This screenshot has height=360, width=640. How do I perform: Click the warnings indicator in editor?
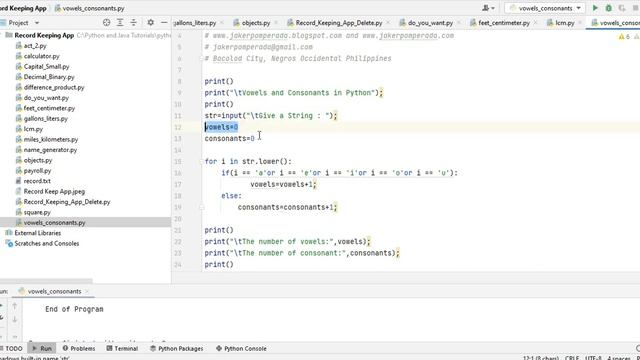[x=624, y=37]
